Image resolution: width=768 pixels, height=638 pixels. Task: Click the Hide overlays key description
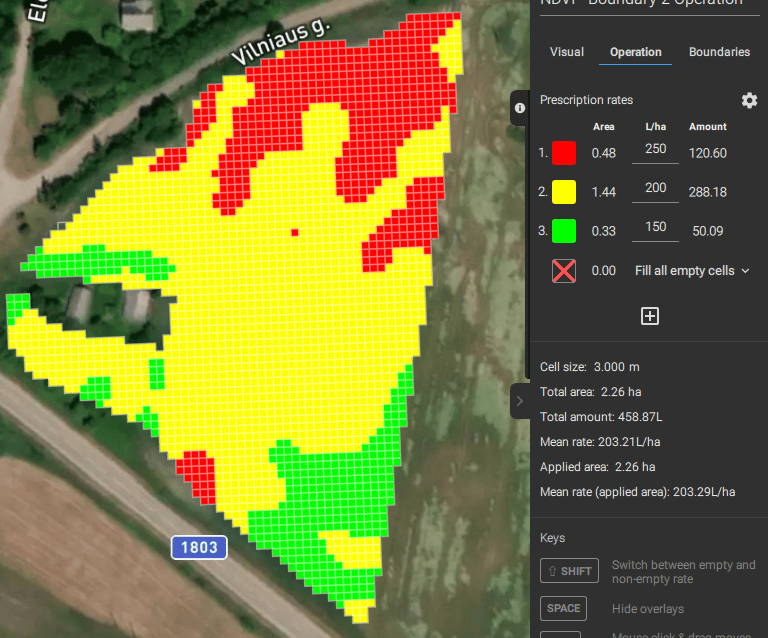648,609
